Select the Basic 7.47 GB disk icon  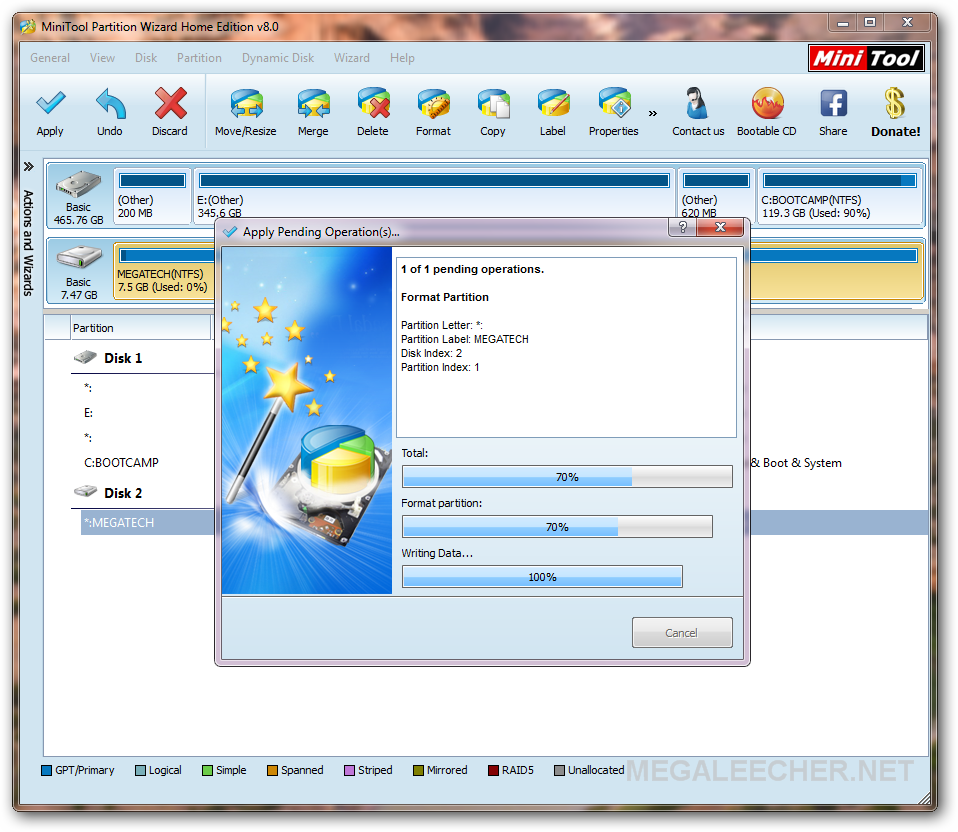[79, 257]
